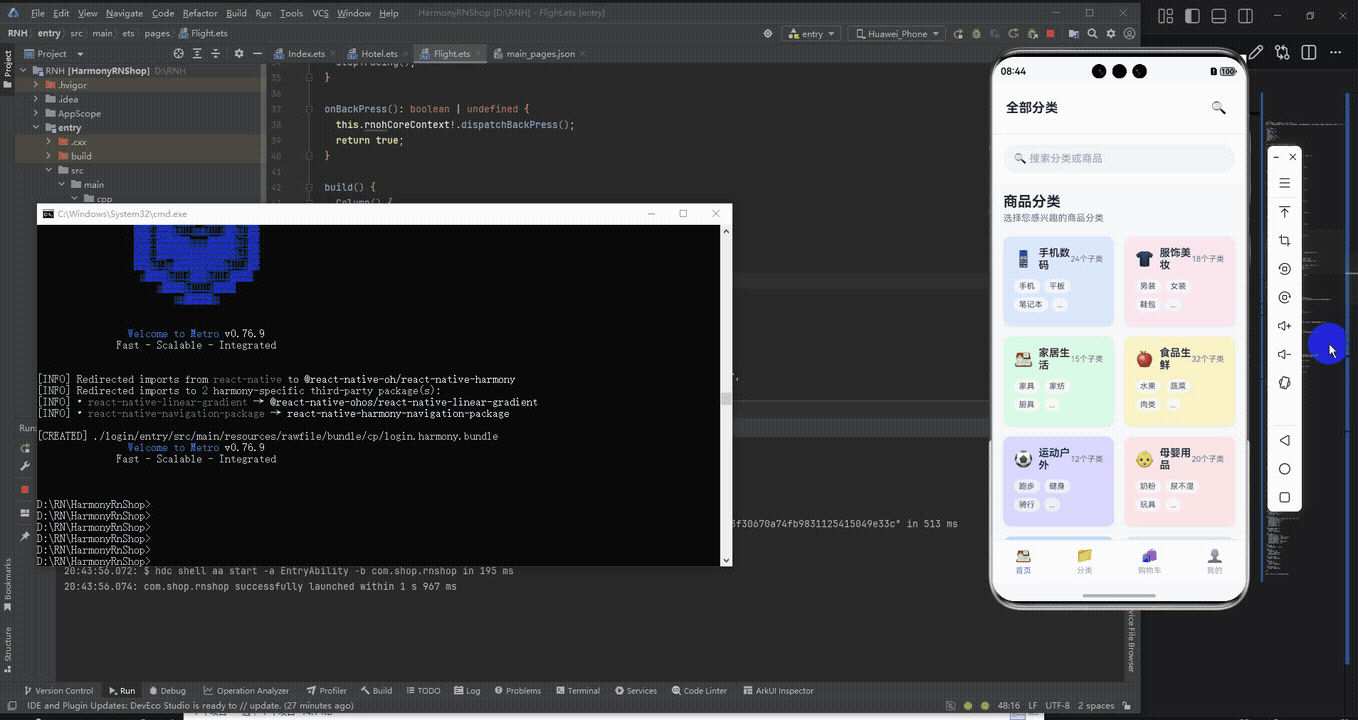Switch to the Hotel.ets editor tab
The width and height of the screenshot is (1358, 720).
tap(377, 53)
